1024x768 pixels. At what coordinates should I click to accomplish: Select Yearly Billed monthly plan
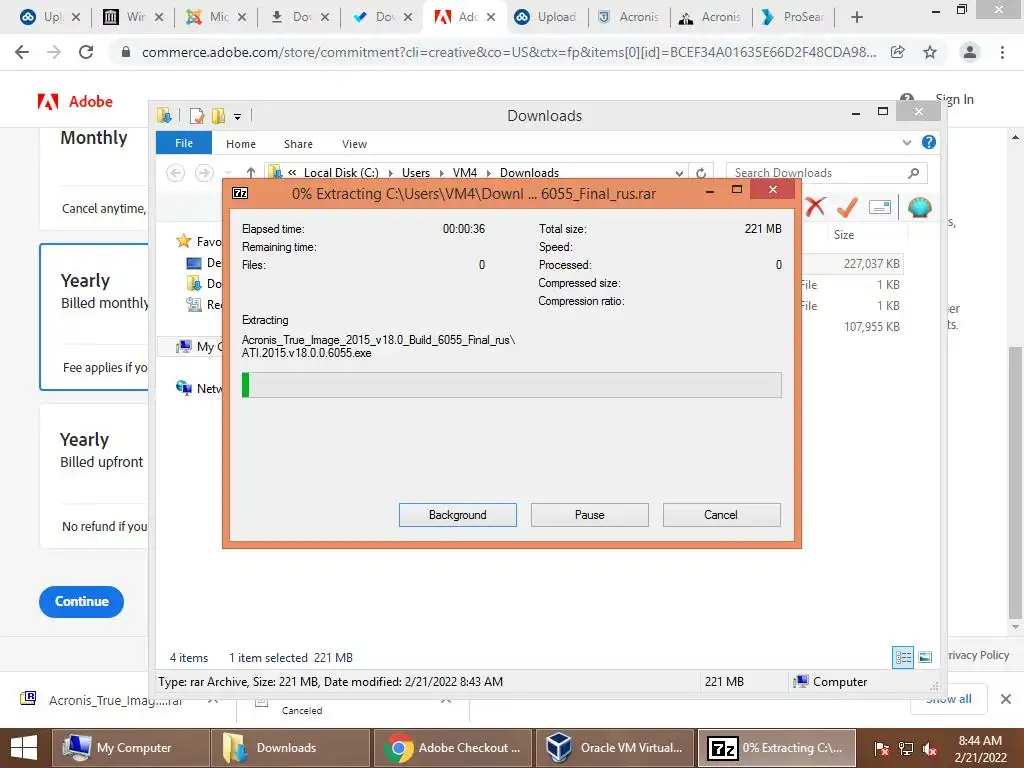95,317
